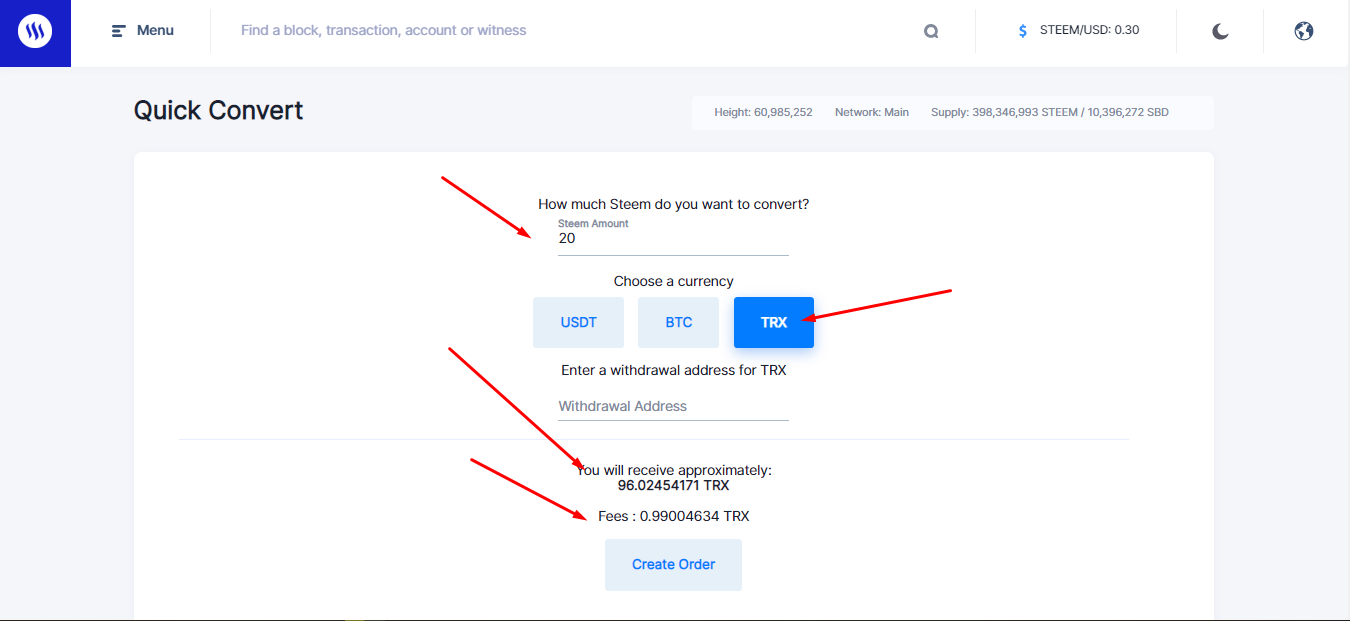The width and height of the screenshot is (1350, 621).
Task: Select the BTC currency button
Action: (678, 322)
